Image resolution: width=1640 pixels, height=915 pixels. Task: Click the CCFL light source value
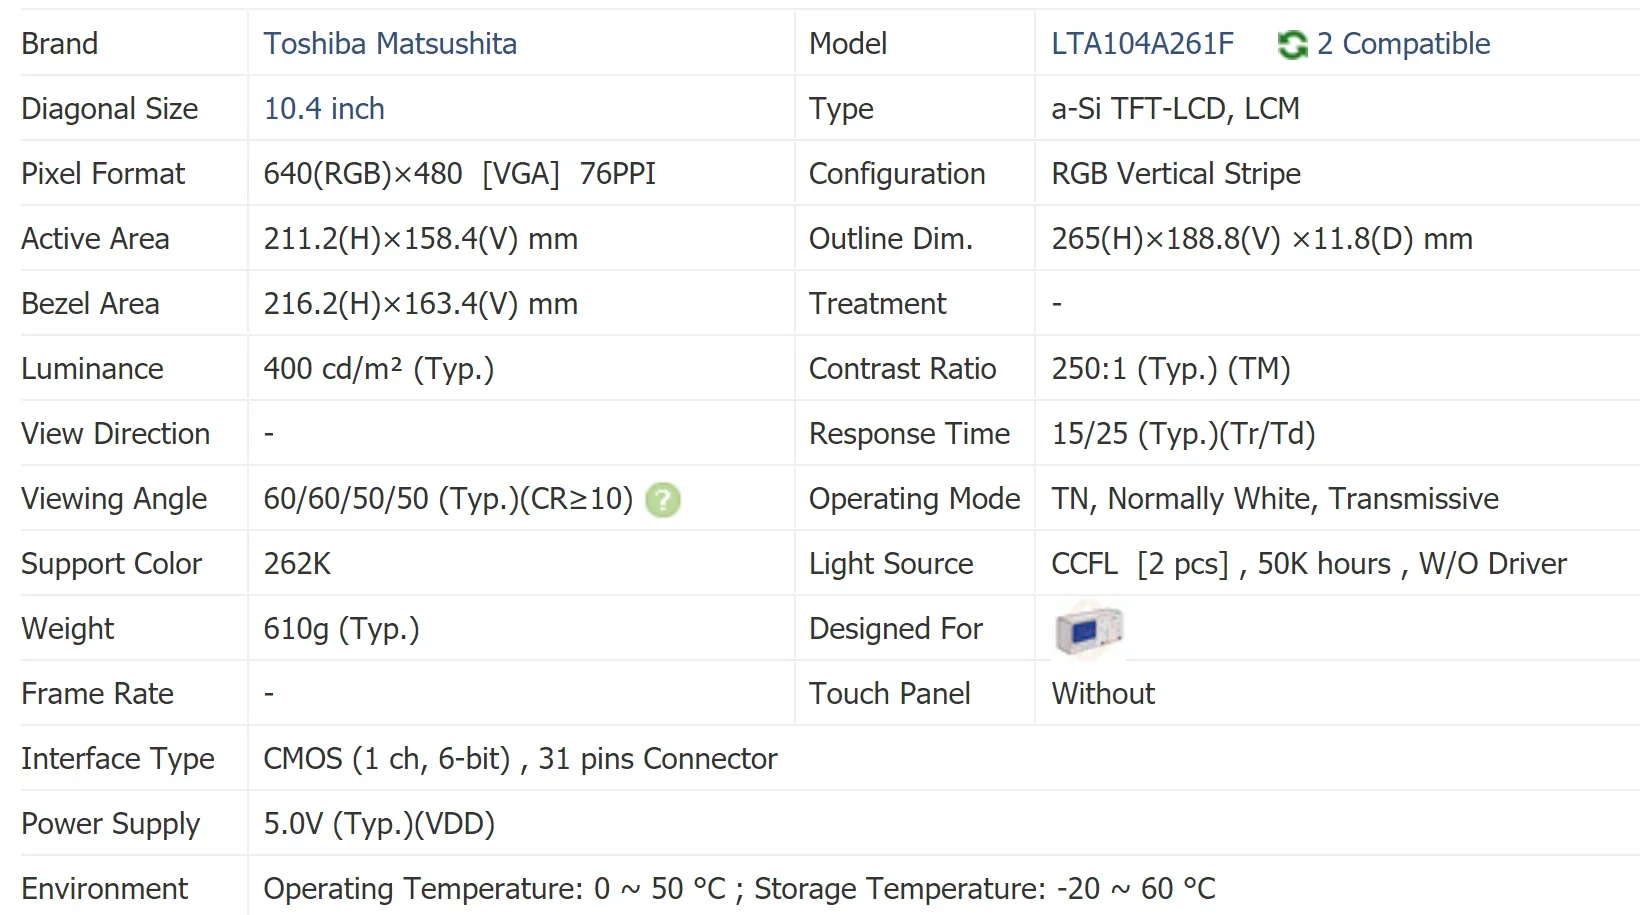pyautogui.click(x=1308, y=564)
